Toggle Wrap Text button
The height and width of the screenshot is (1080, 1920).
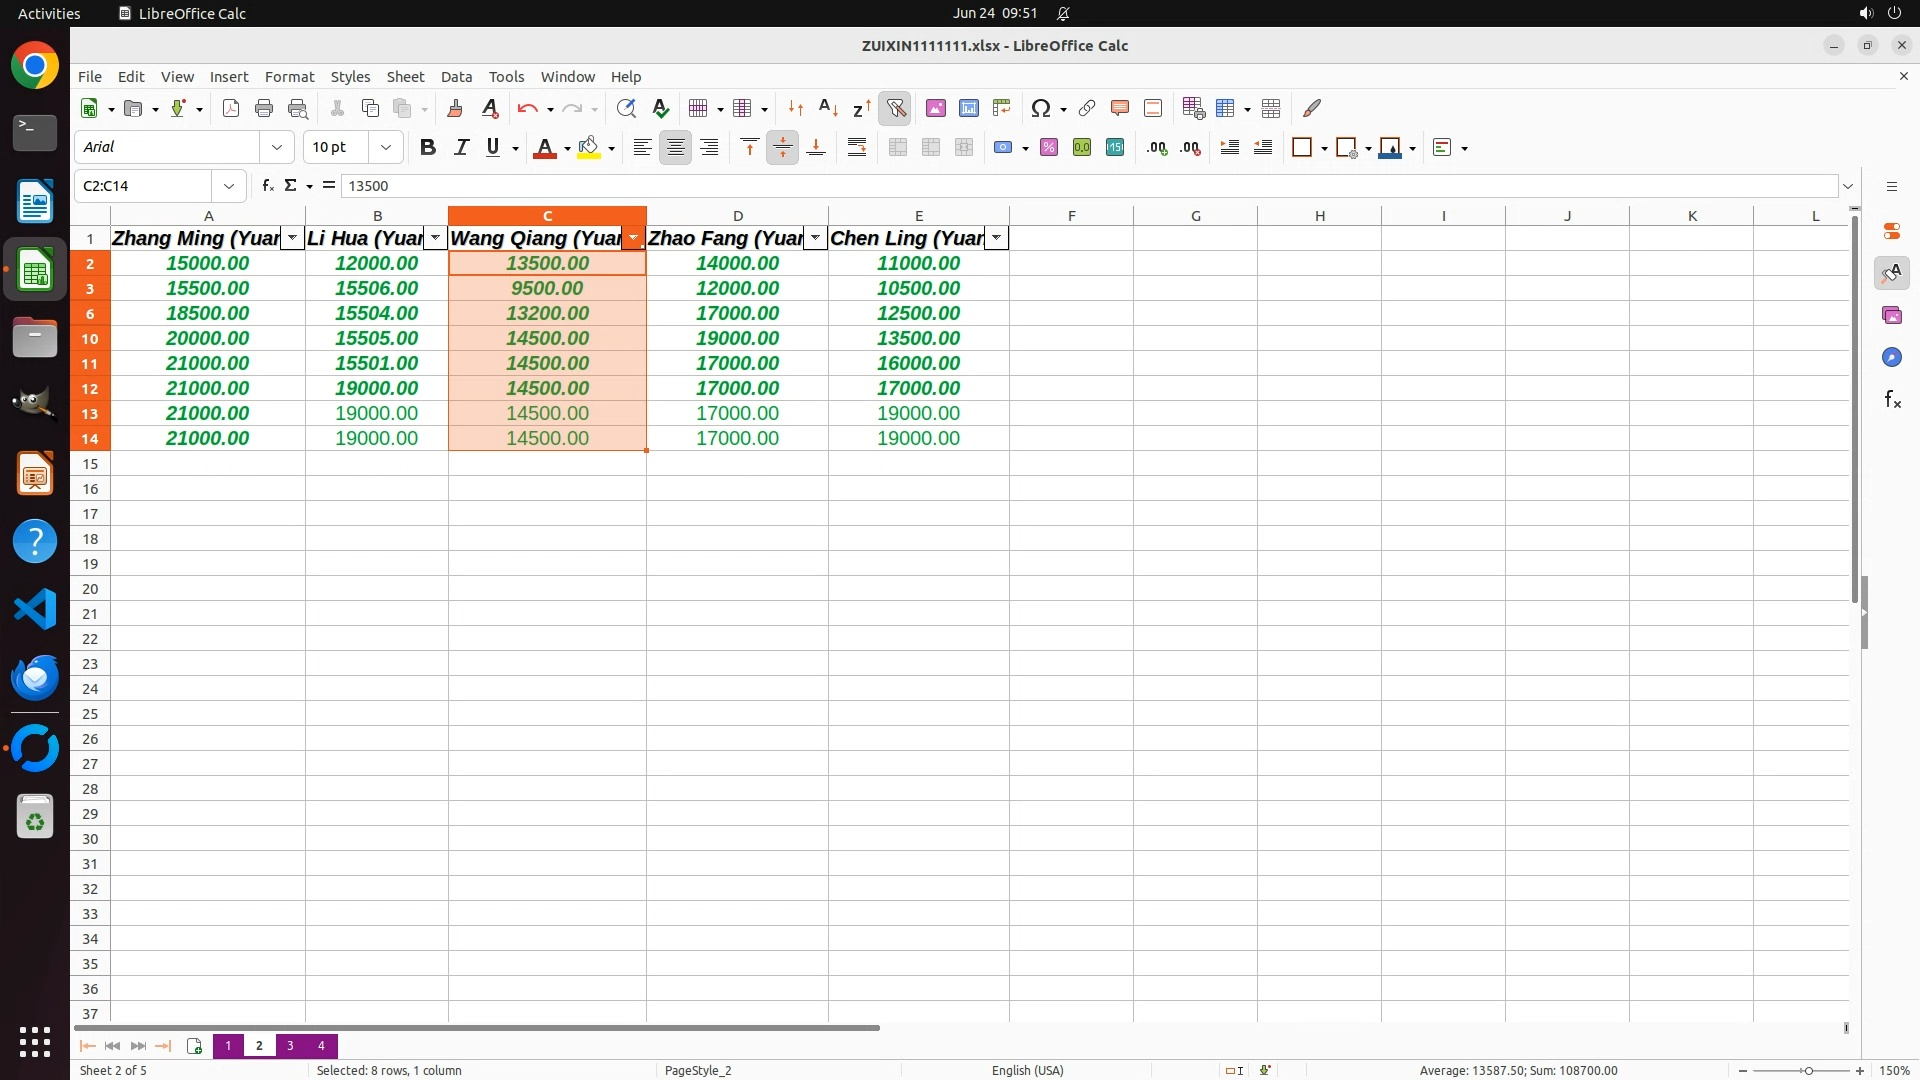point(856,148)
